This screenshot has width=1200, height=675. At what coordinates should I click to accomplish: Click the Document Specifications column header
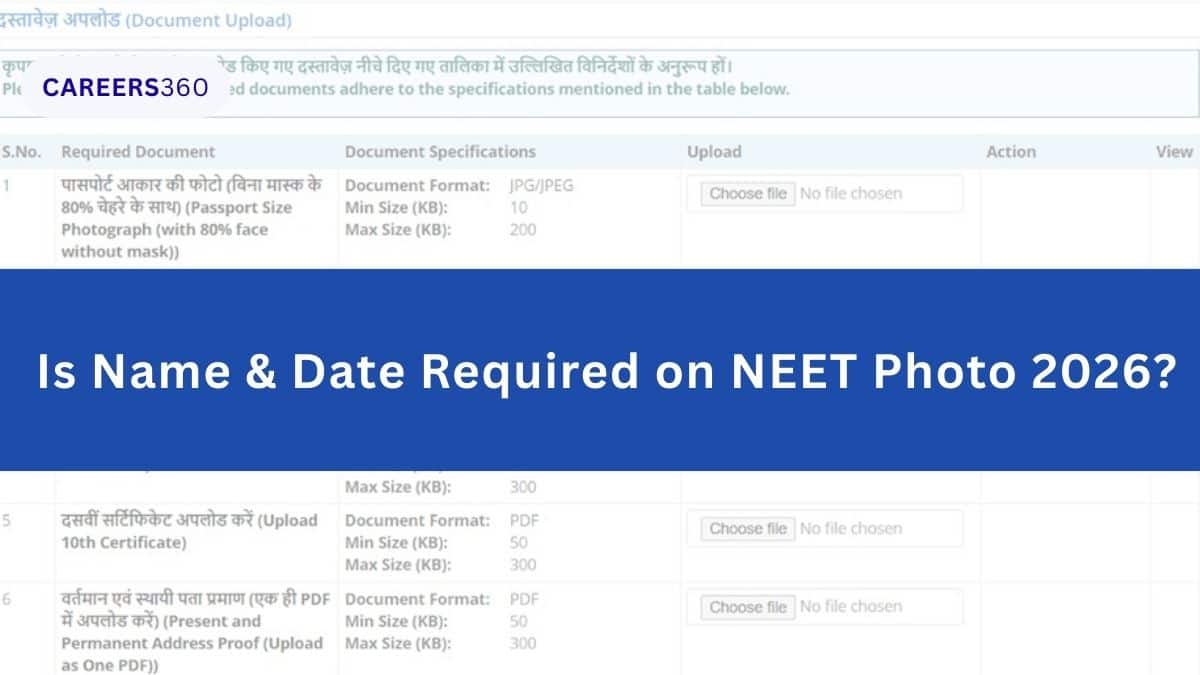(440, 151)
